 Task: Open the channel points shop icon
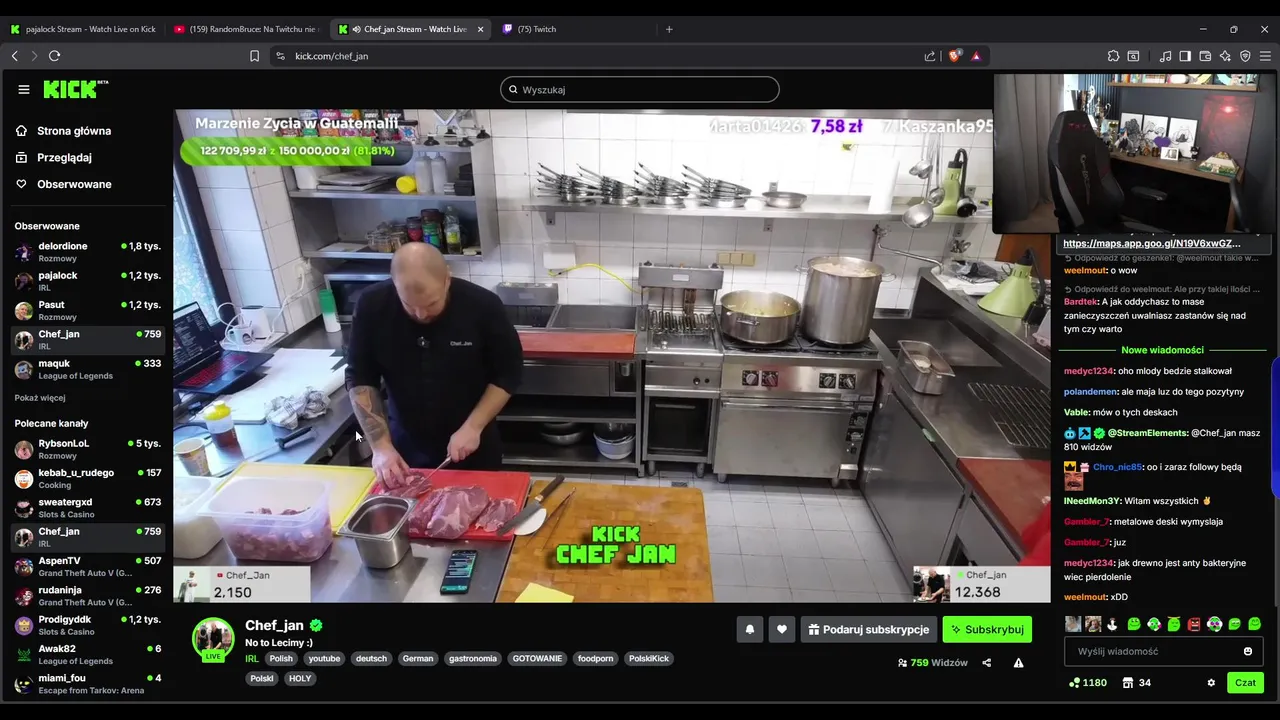1128,683
